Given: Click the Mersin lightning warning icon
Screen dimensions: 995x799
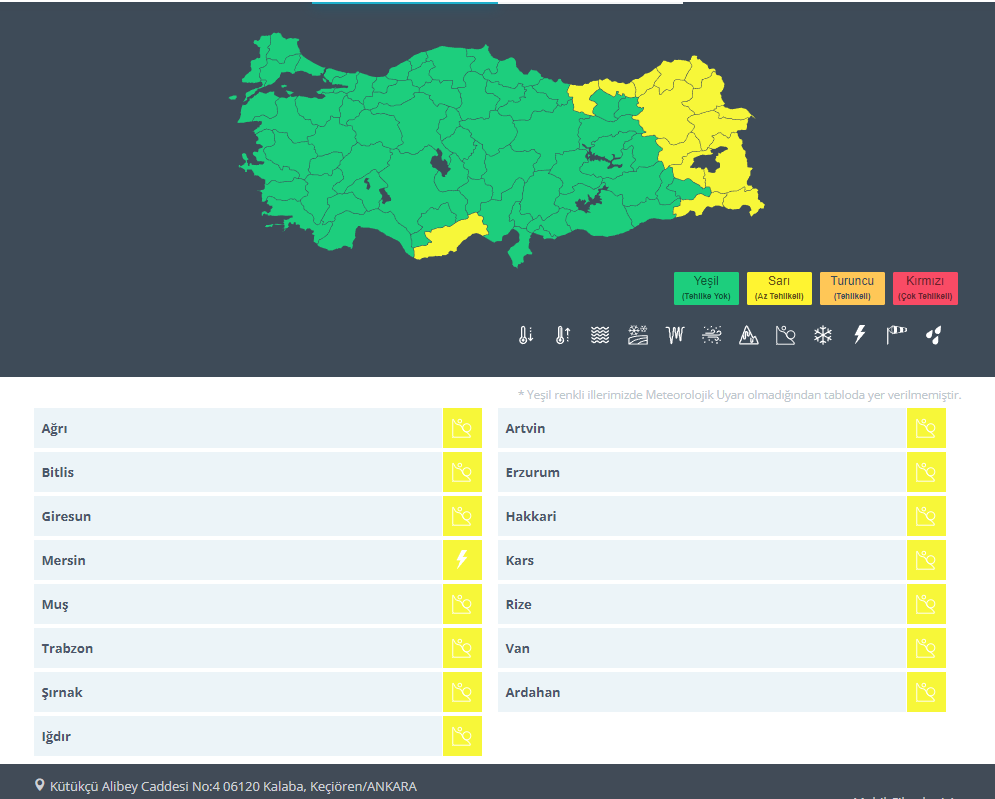Looking at the screenshot, I should click(x=462, y=560).
